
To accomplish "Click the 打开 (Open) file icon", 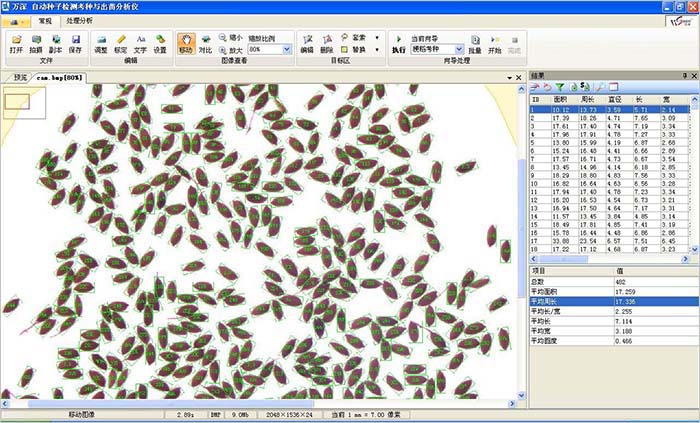I will (16, 43).
